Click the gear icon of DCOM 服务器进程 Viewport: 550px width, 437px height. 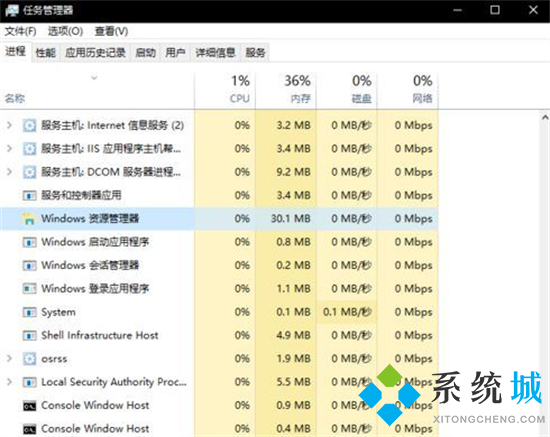tap(29, 172)
